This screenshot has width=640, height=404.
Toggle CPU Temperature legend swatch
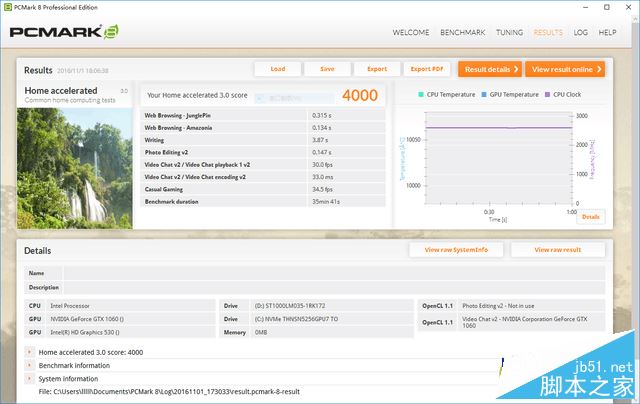point(421,94)
